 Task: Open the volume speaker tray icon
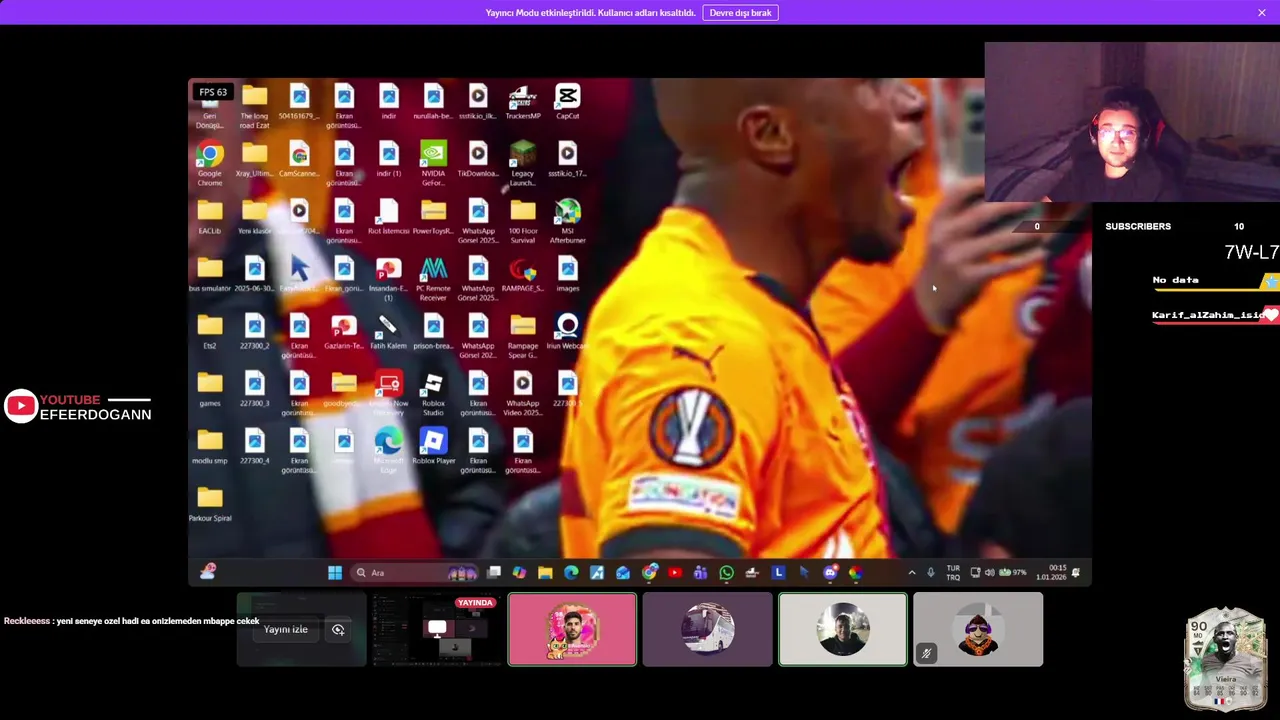(x=989, y=572)
